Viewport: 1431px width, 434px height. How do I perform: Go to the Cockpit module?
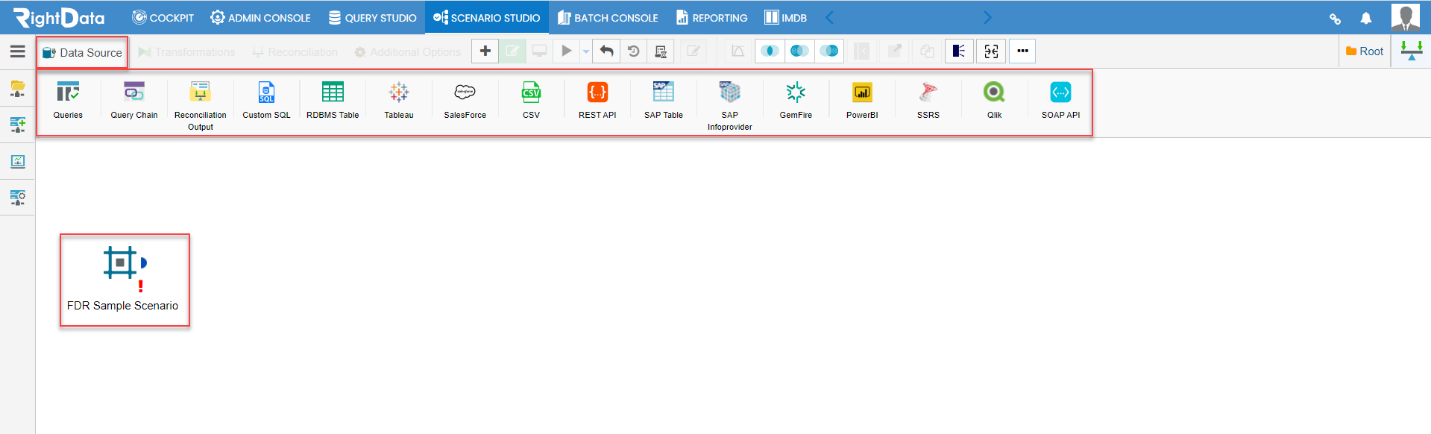tap(162, 17)
